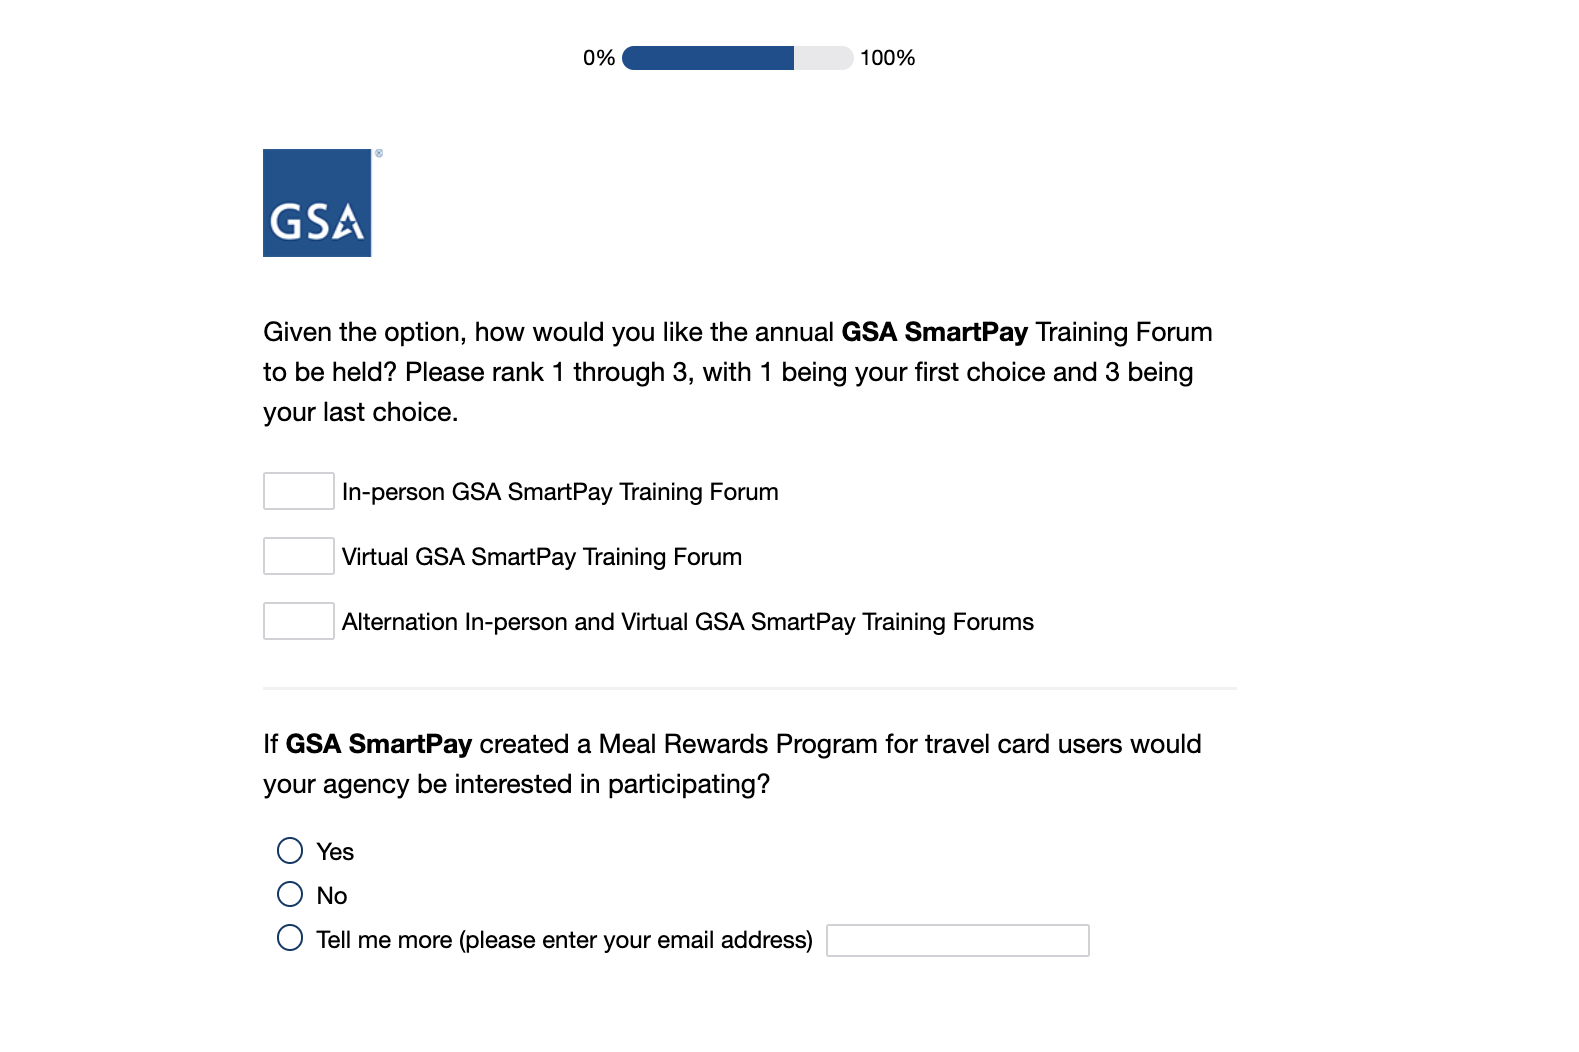This screenshot has height=1052, width=1579.
Task: Click the email address text field
Action: (957, 940)
